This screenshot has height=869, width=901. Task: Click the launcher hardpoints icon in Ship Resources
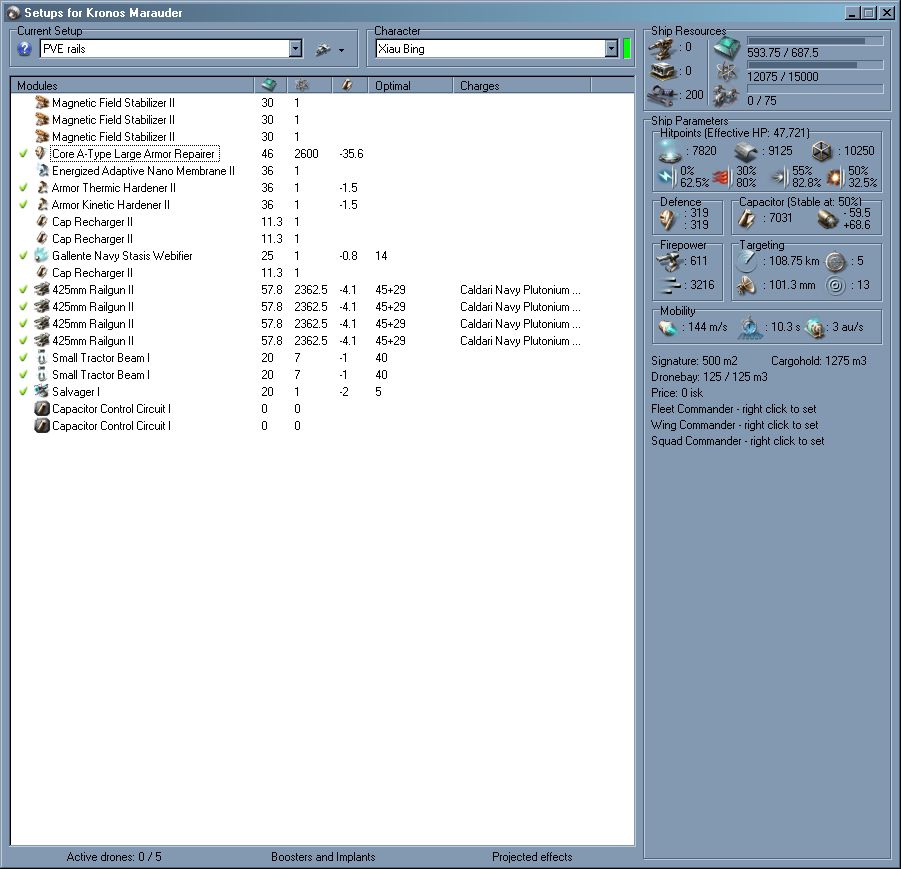pos(662,72)
